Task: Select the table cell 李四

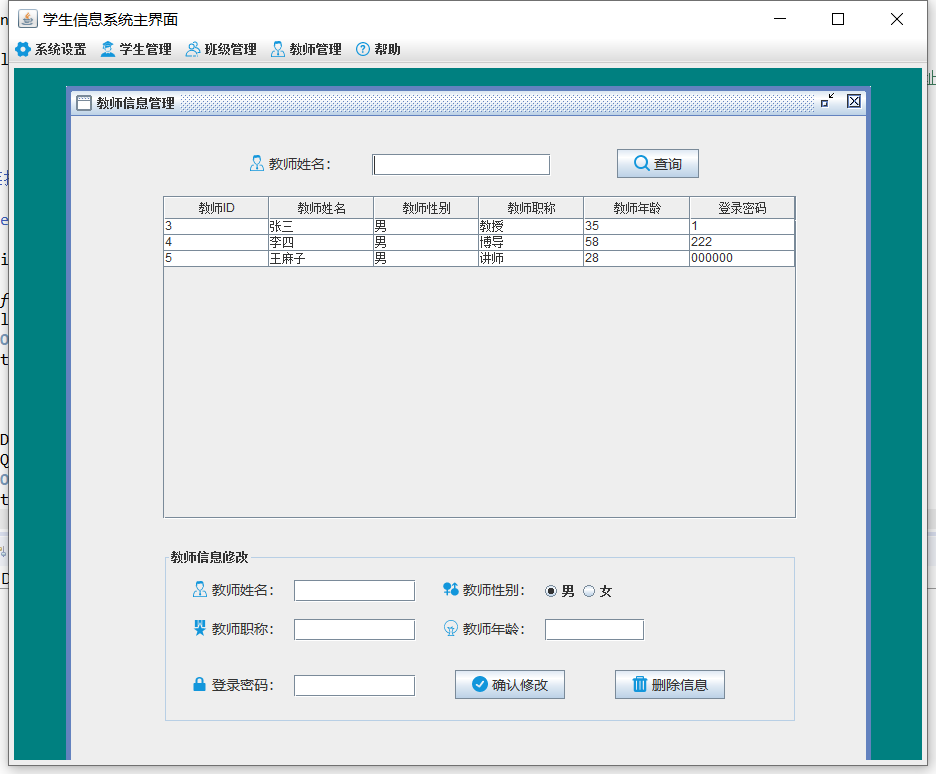Action: 321,242
